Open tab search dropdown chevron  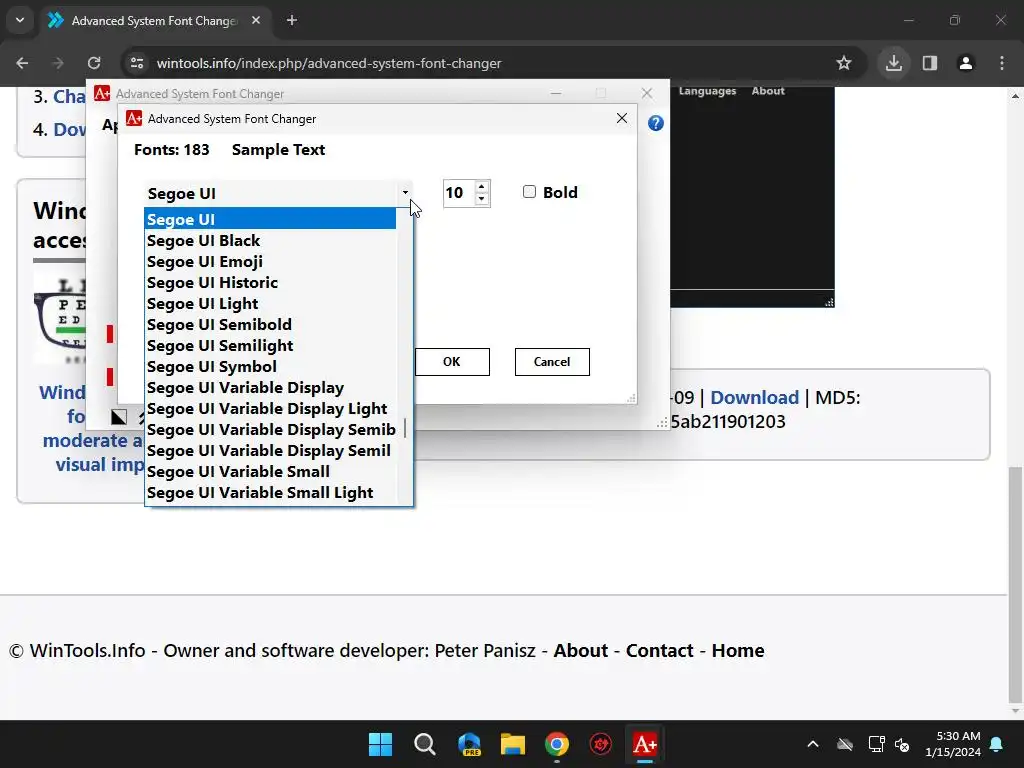[20, 20]
